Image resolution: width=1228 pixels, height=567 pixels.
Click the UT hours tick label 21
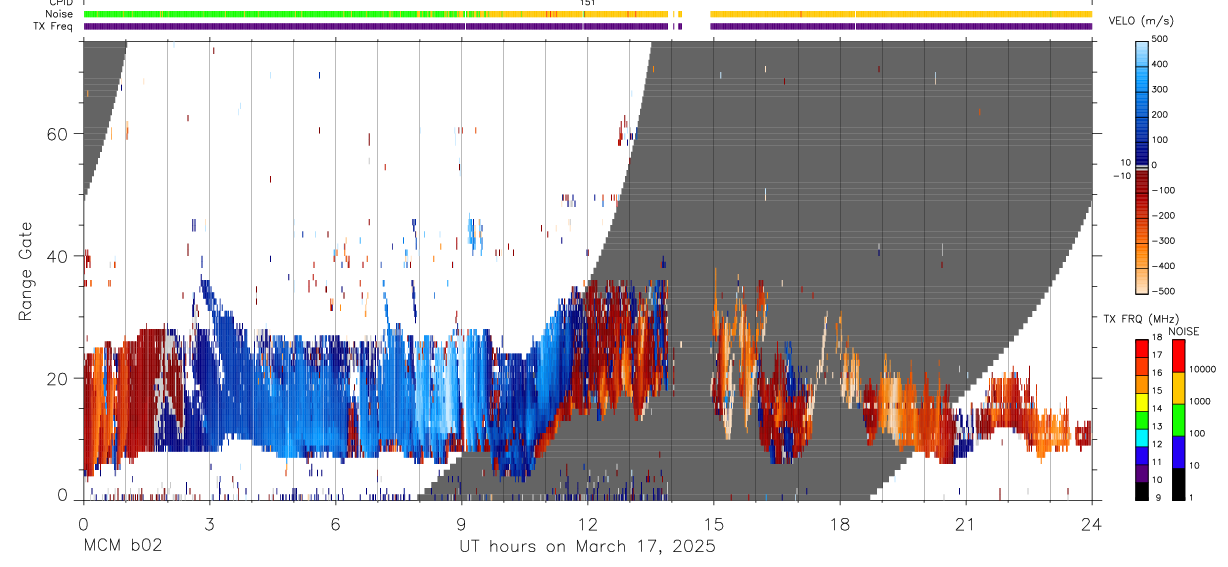(x=965, y=523)
